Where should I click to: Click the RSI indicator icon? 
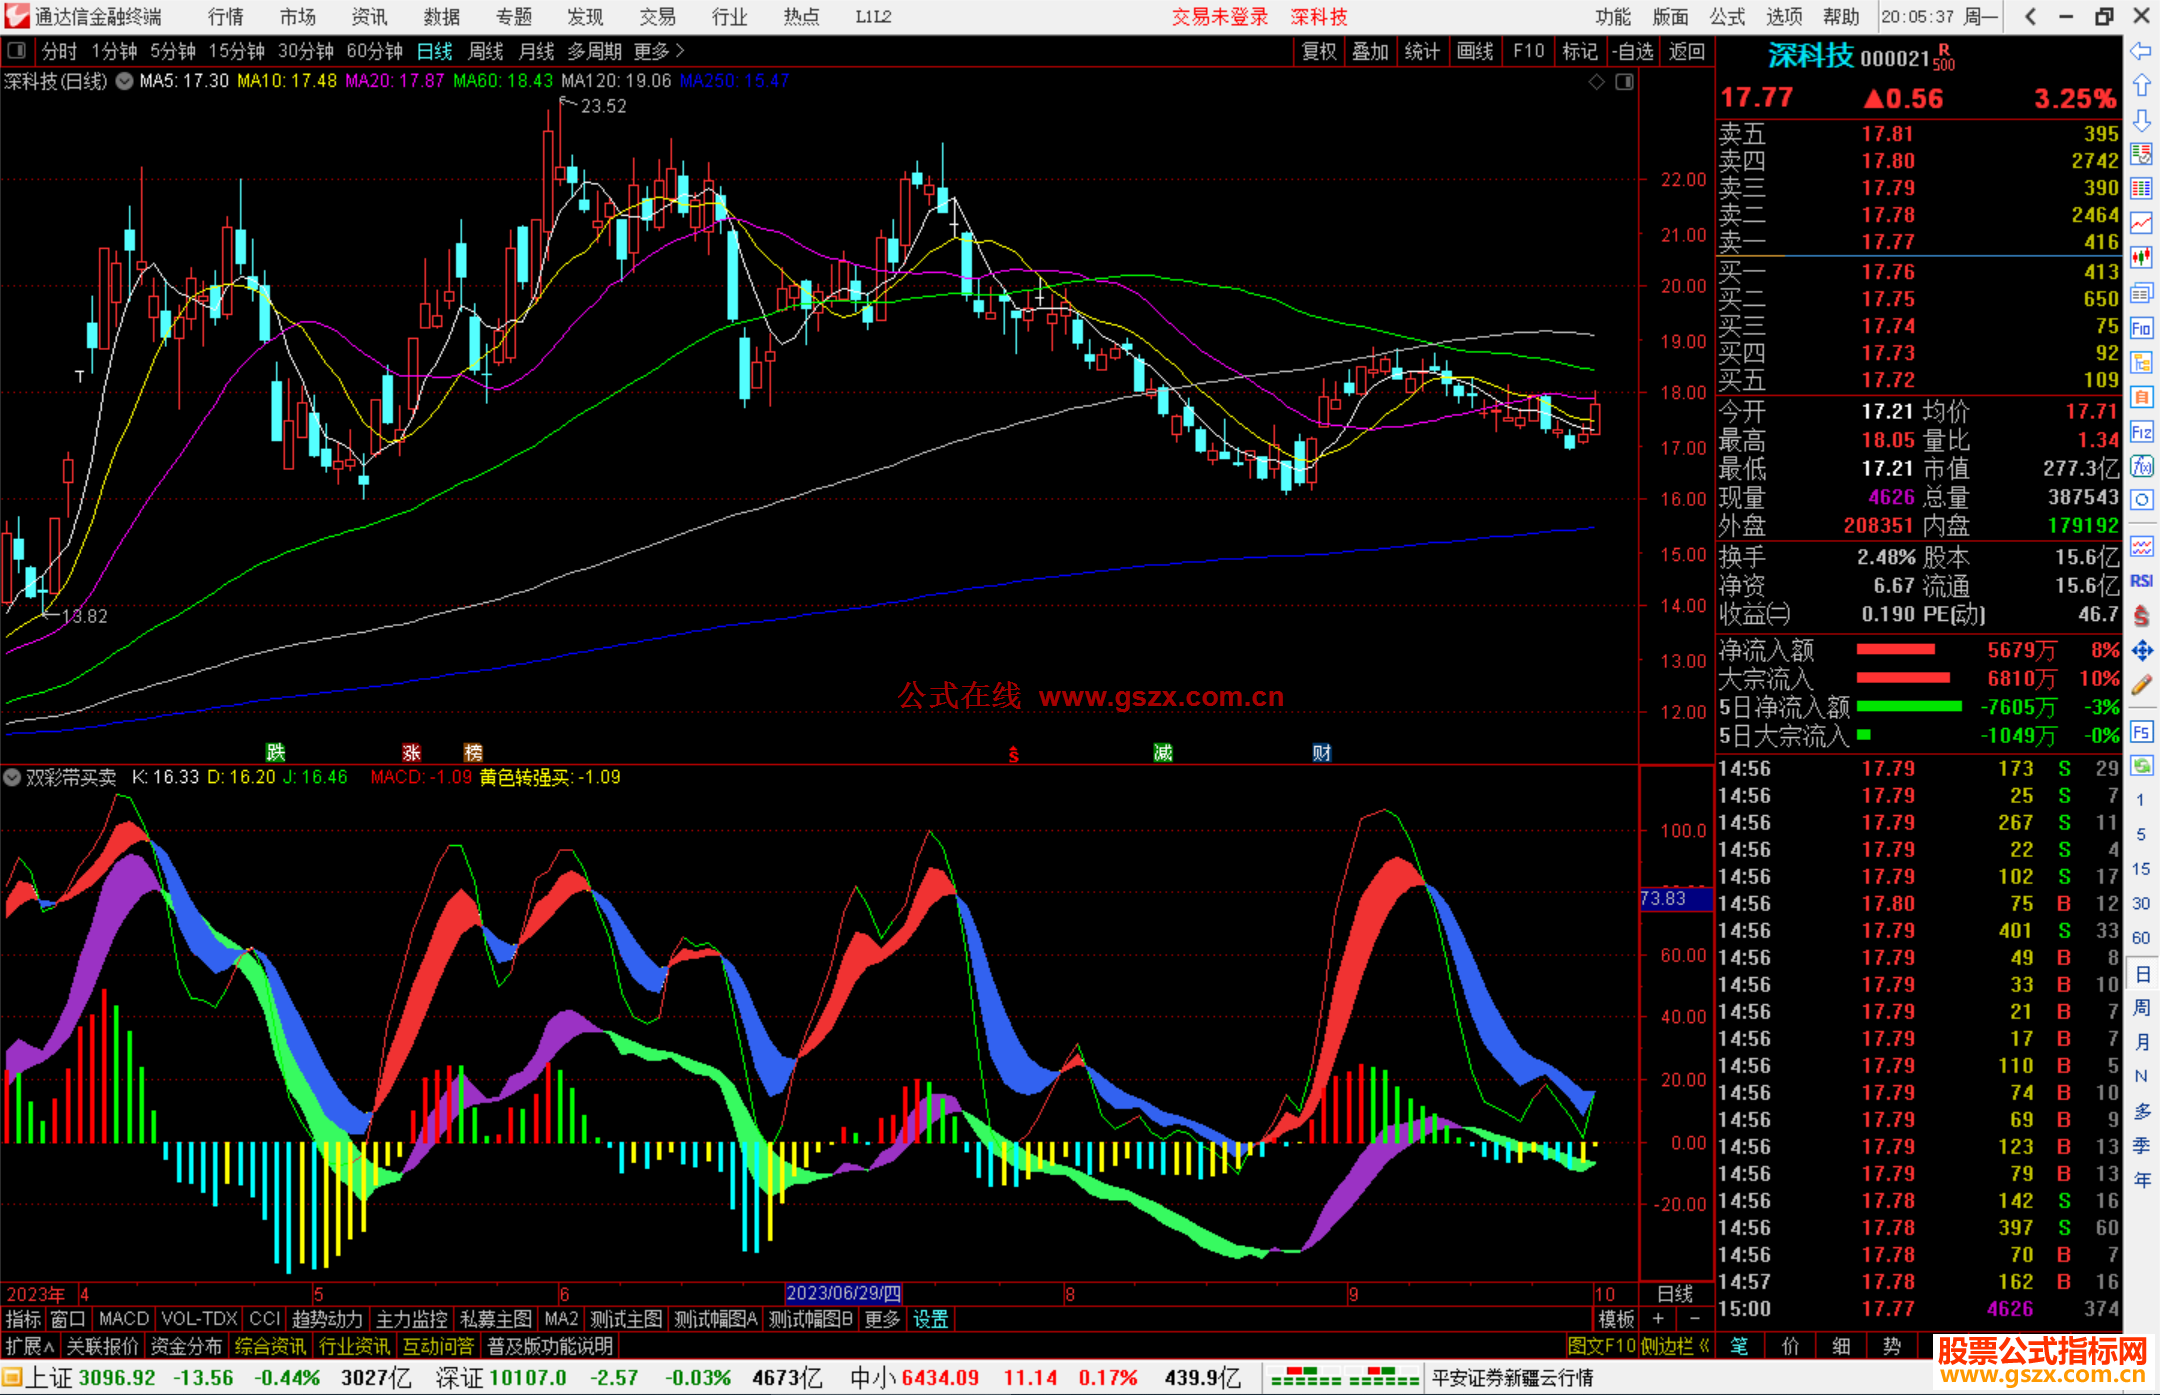(2141, 581)
